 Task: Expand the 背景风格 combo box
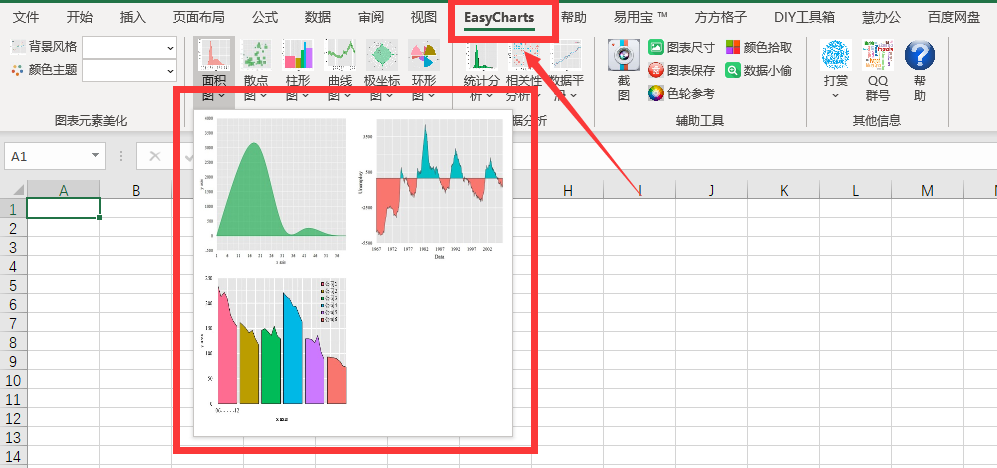129,47
